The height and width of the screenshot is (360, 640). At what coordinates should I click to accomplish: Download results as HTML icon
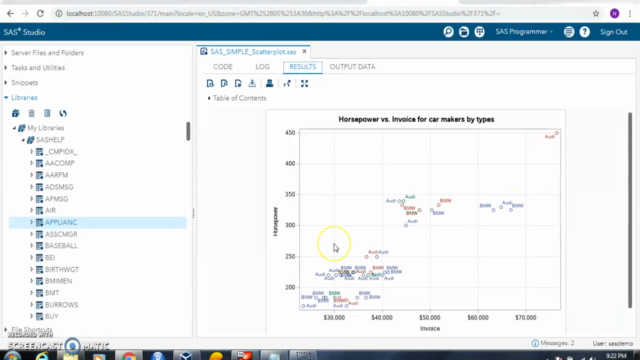(x=210, y=84)
